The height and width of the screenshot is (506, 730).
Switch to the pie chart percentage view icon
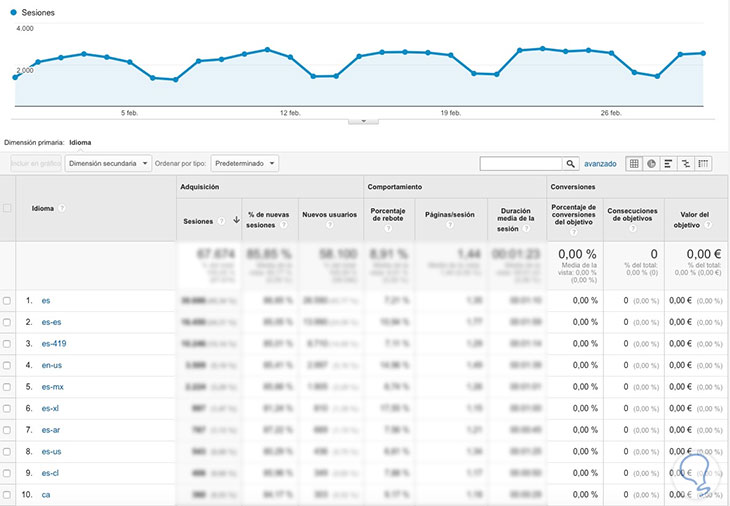coord(651,163)
